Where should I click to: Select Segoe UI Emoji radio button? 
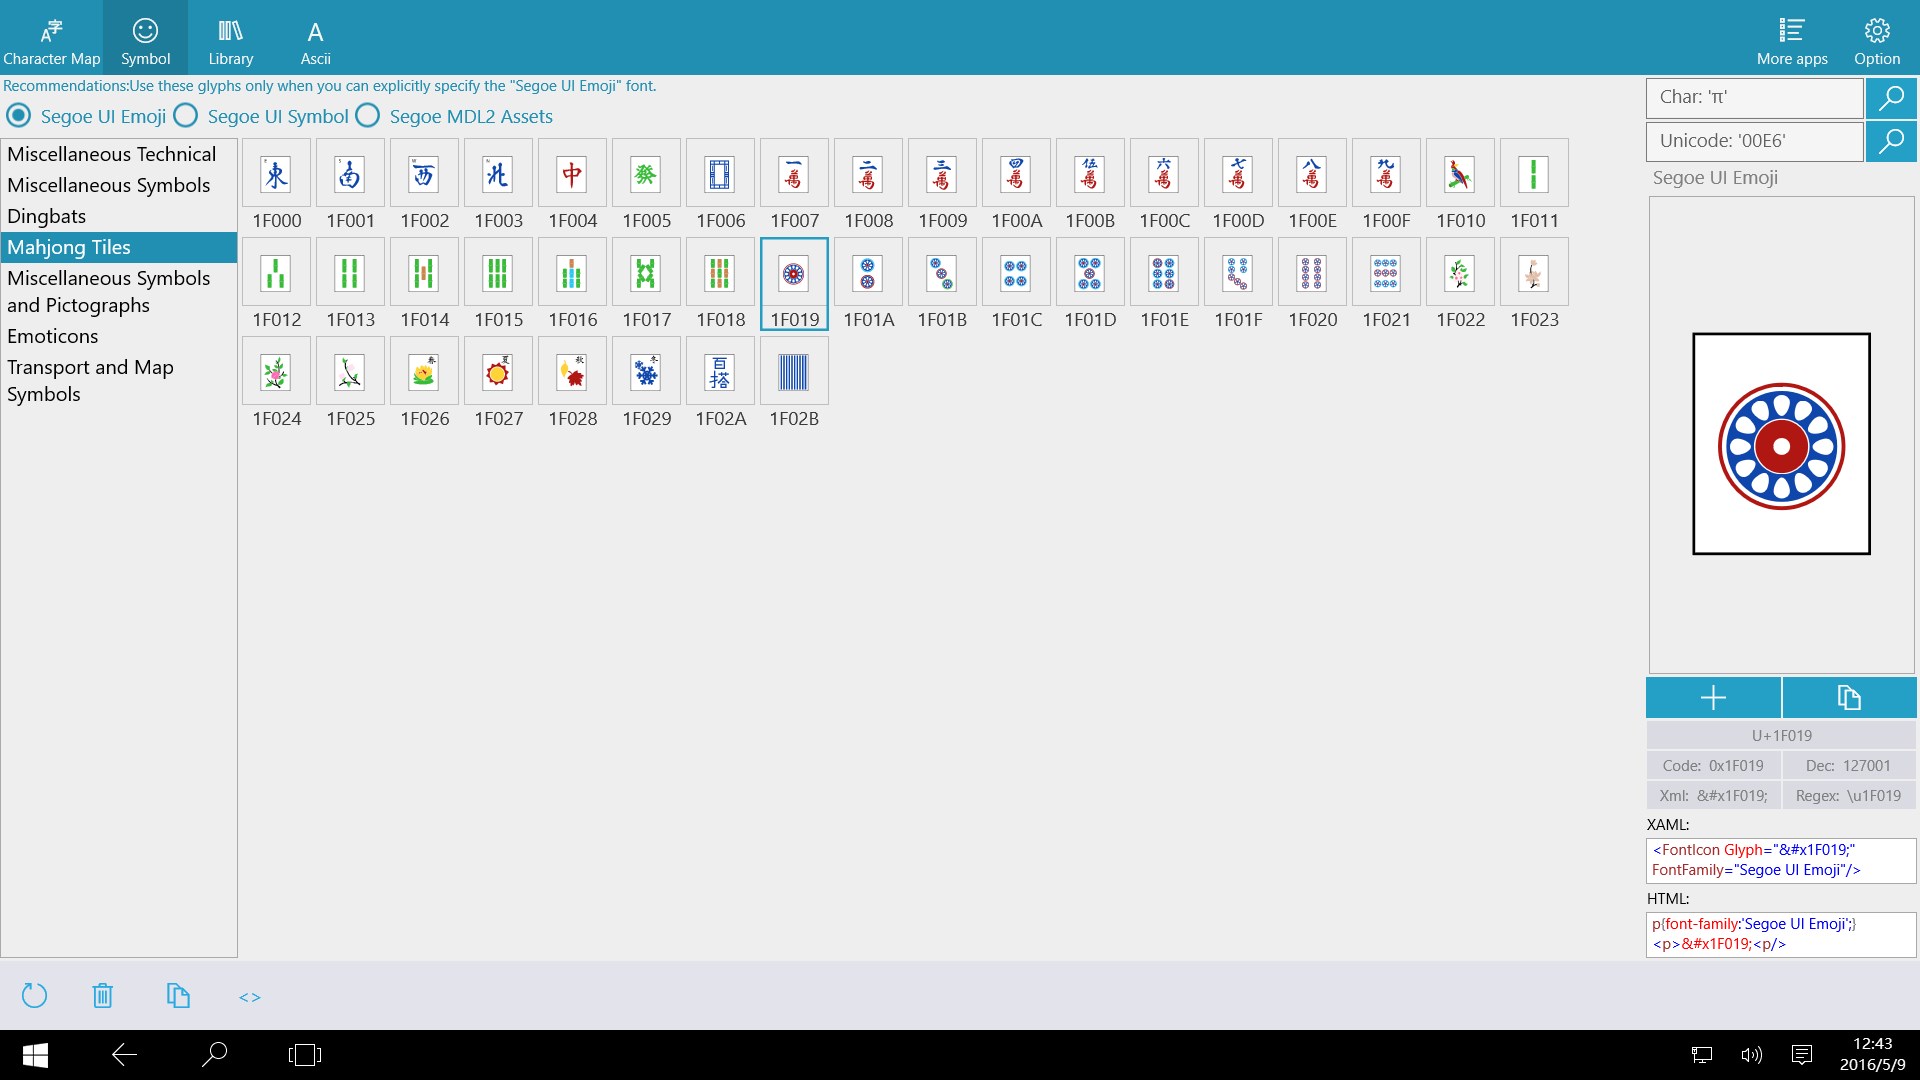click(19, 116)
